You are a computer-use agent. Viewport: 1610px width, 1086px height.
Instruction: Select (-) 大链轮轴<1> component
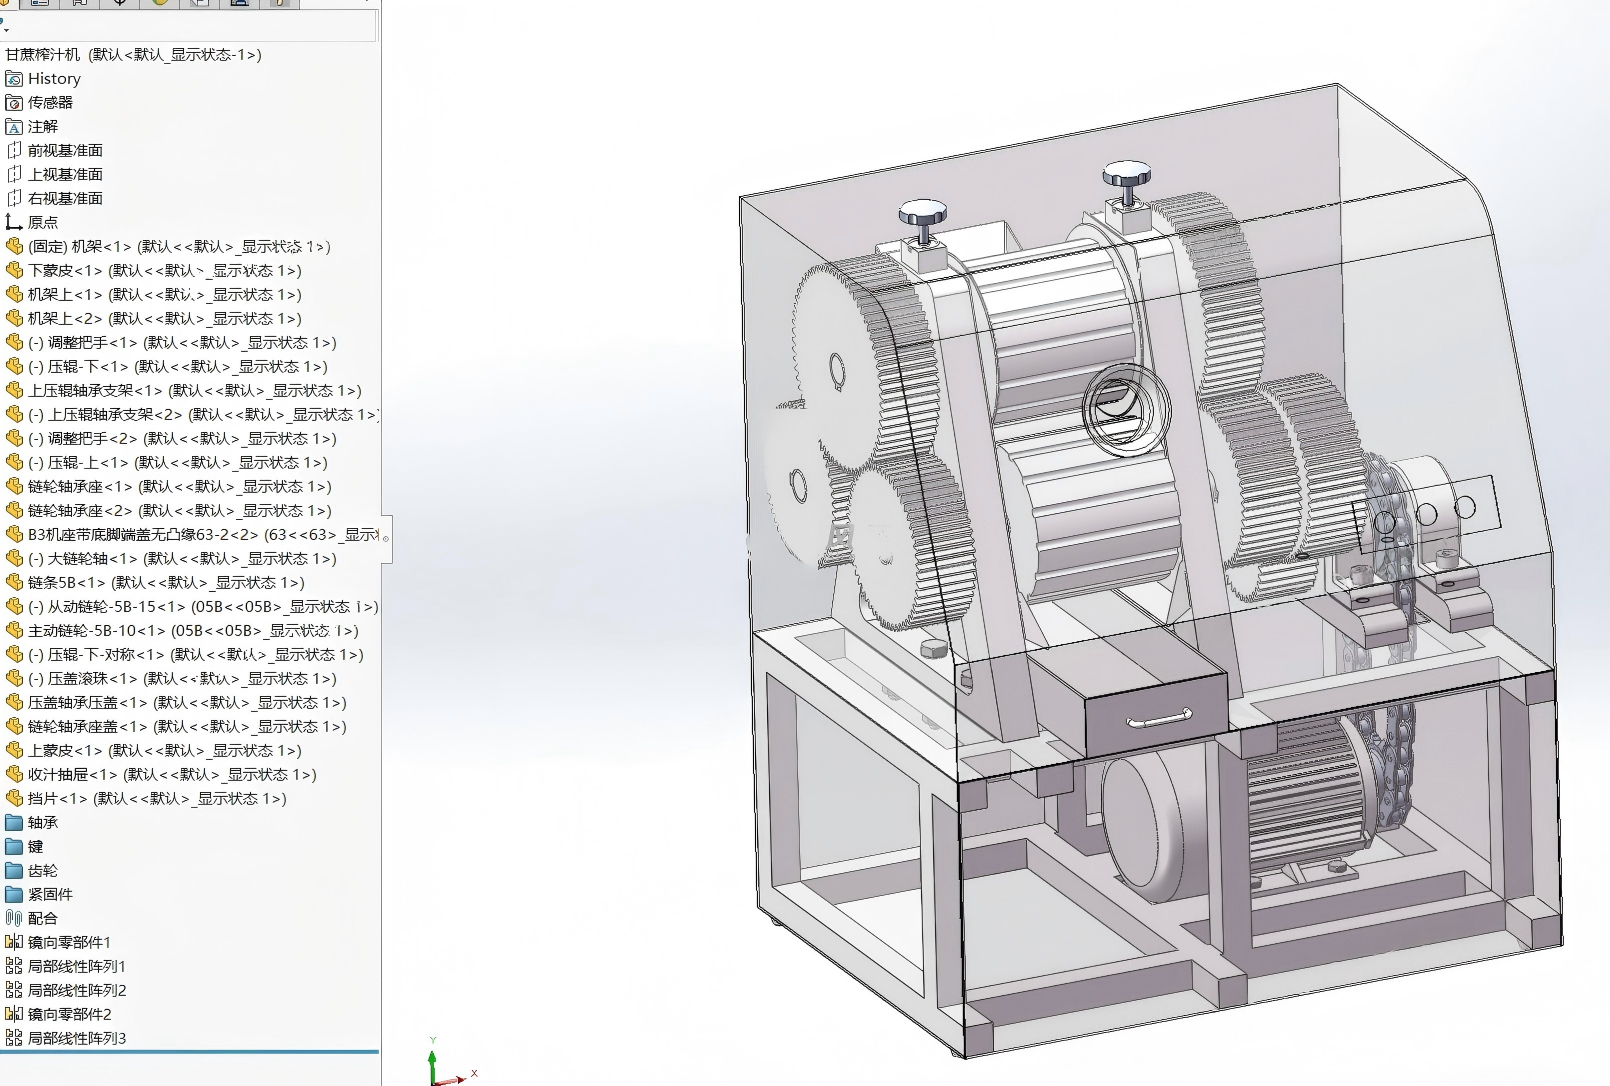point(182,558)
